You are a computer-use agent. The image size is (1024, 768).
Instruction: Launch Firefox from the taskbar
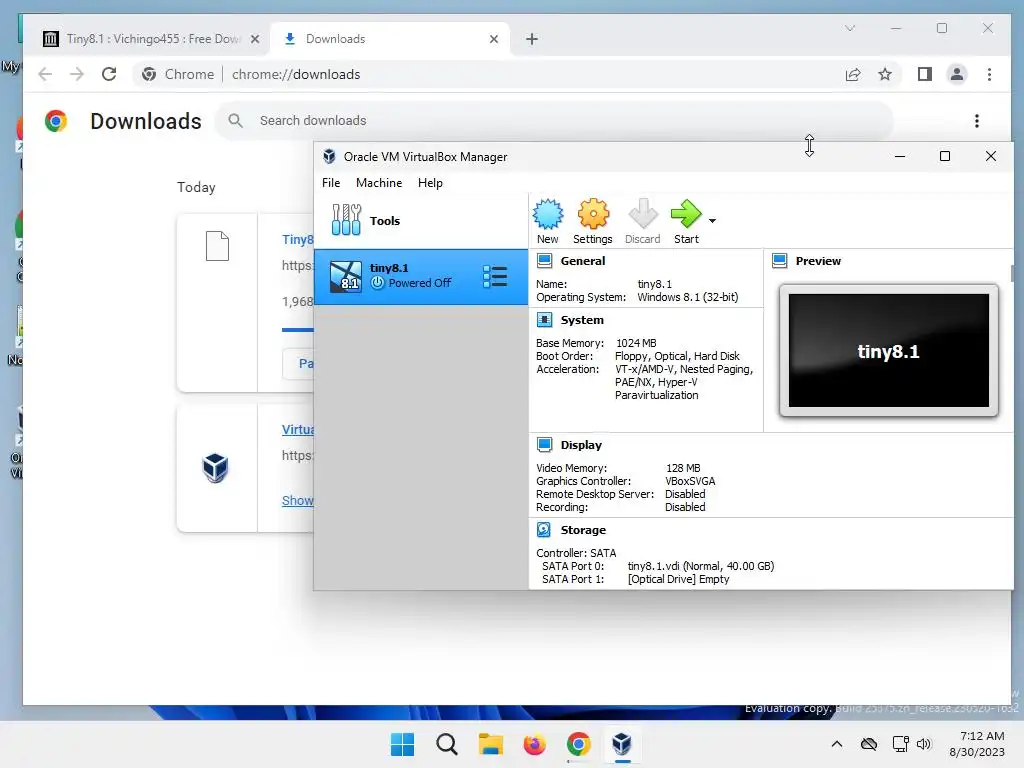534,744
